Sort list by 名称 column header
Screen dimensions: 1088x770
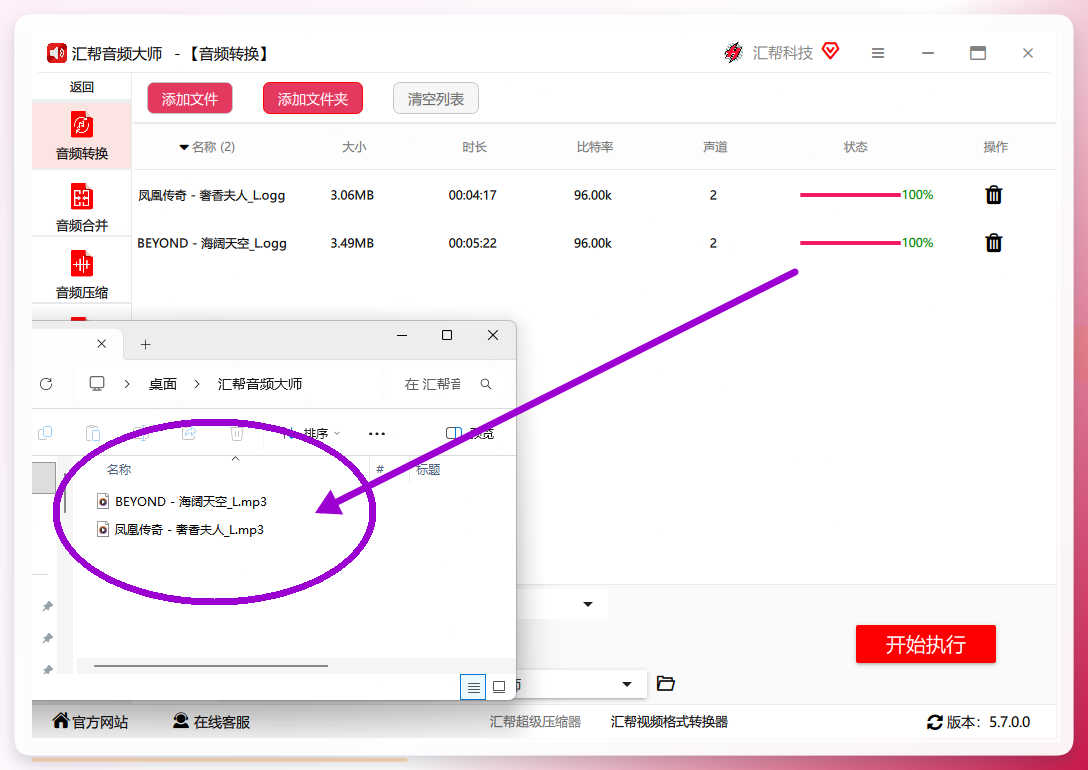[207, 147]
